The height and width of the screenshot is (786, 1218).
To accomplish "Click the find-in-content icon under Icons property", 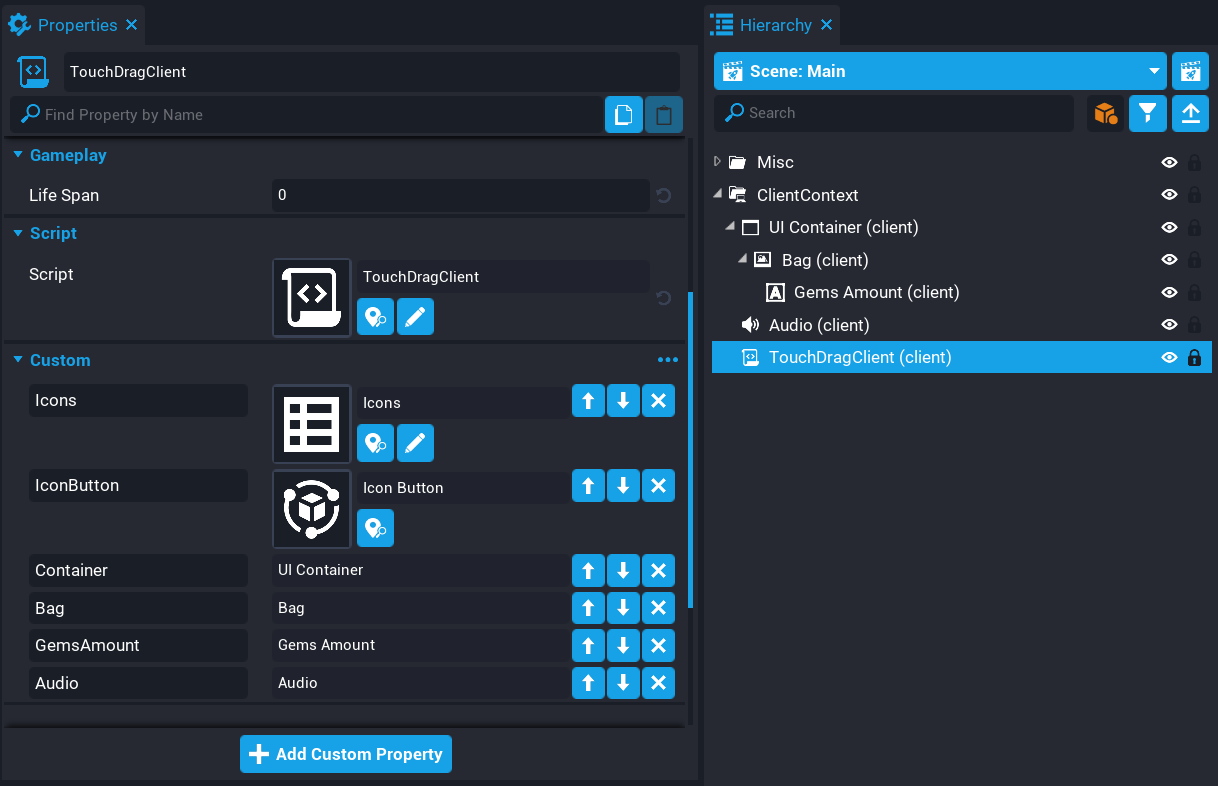I will coord(375,443).
